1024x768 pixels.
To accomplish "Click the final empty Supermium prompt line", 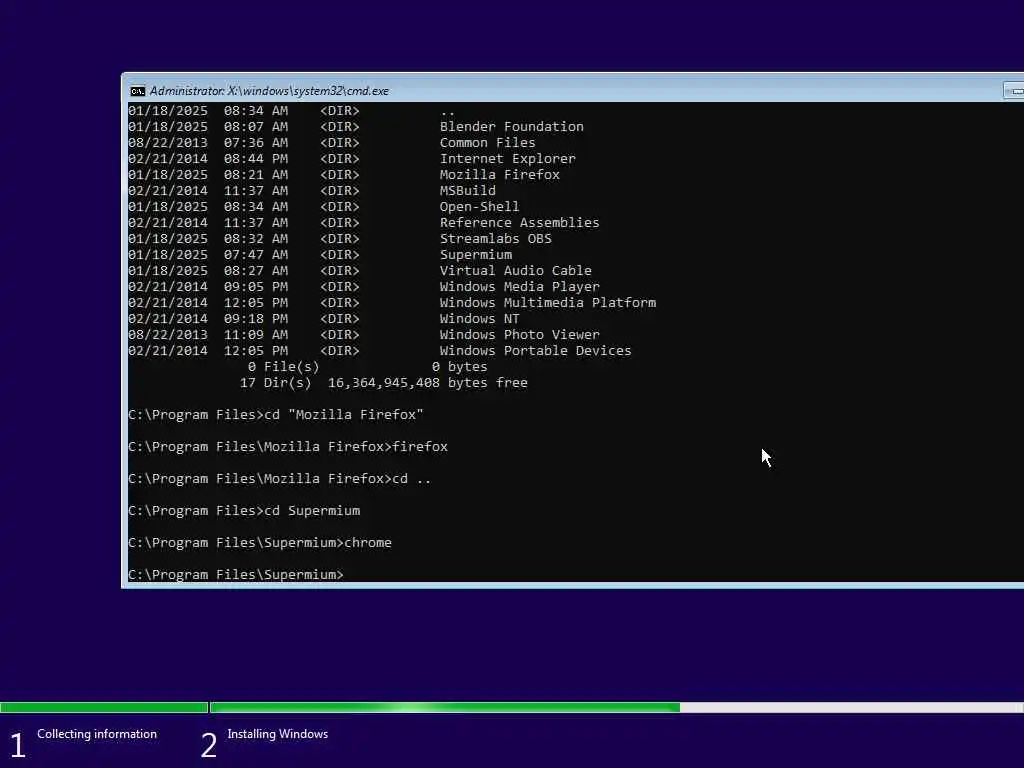I will (236, 575).
